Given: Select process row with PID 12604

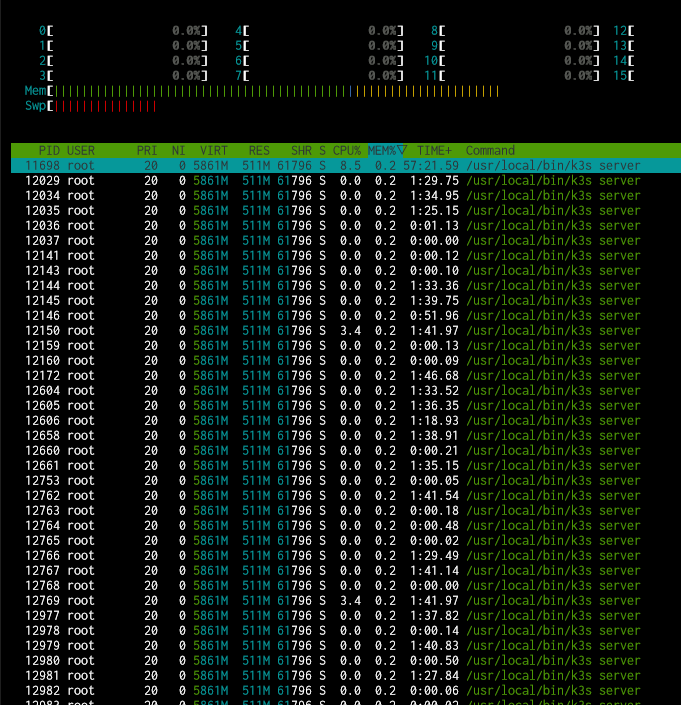Looking at the screenshot, I should click(346, 391).
